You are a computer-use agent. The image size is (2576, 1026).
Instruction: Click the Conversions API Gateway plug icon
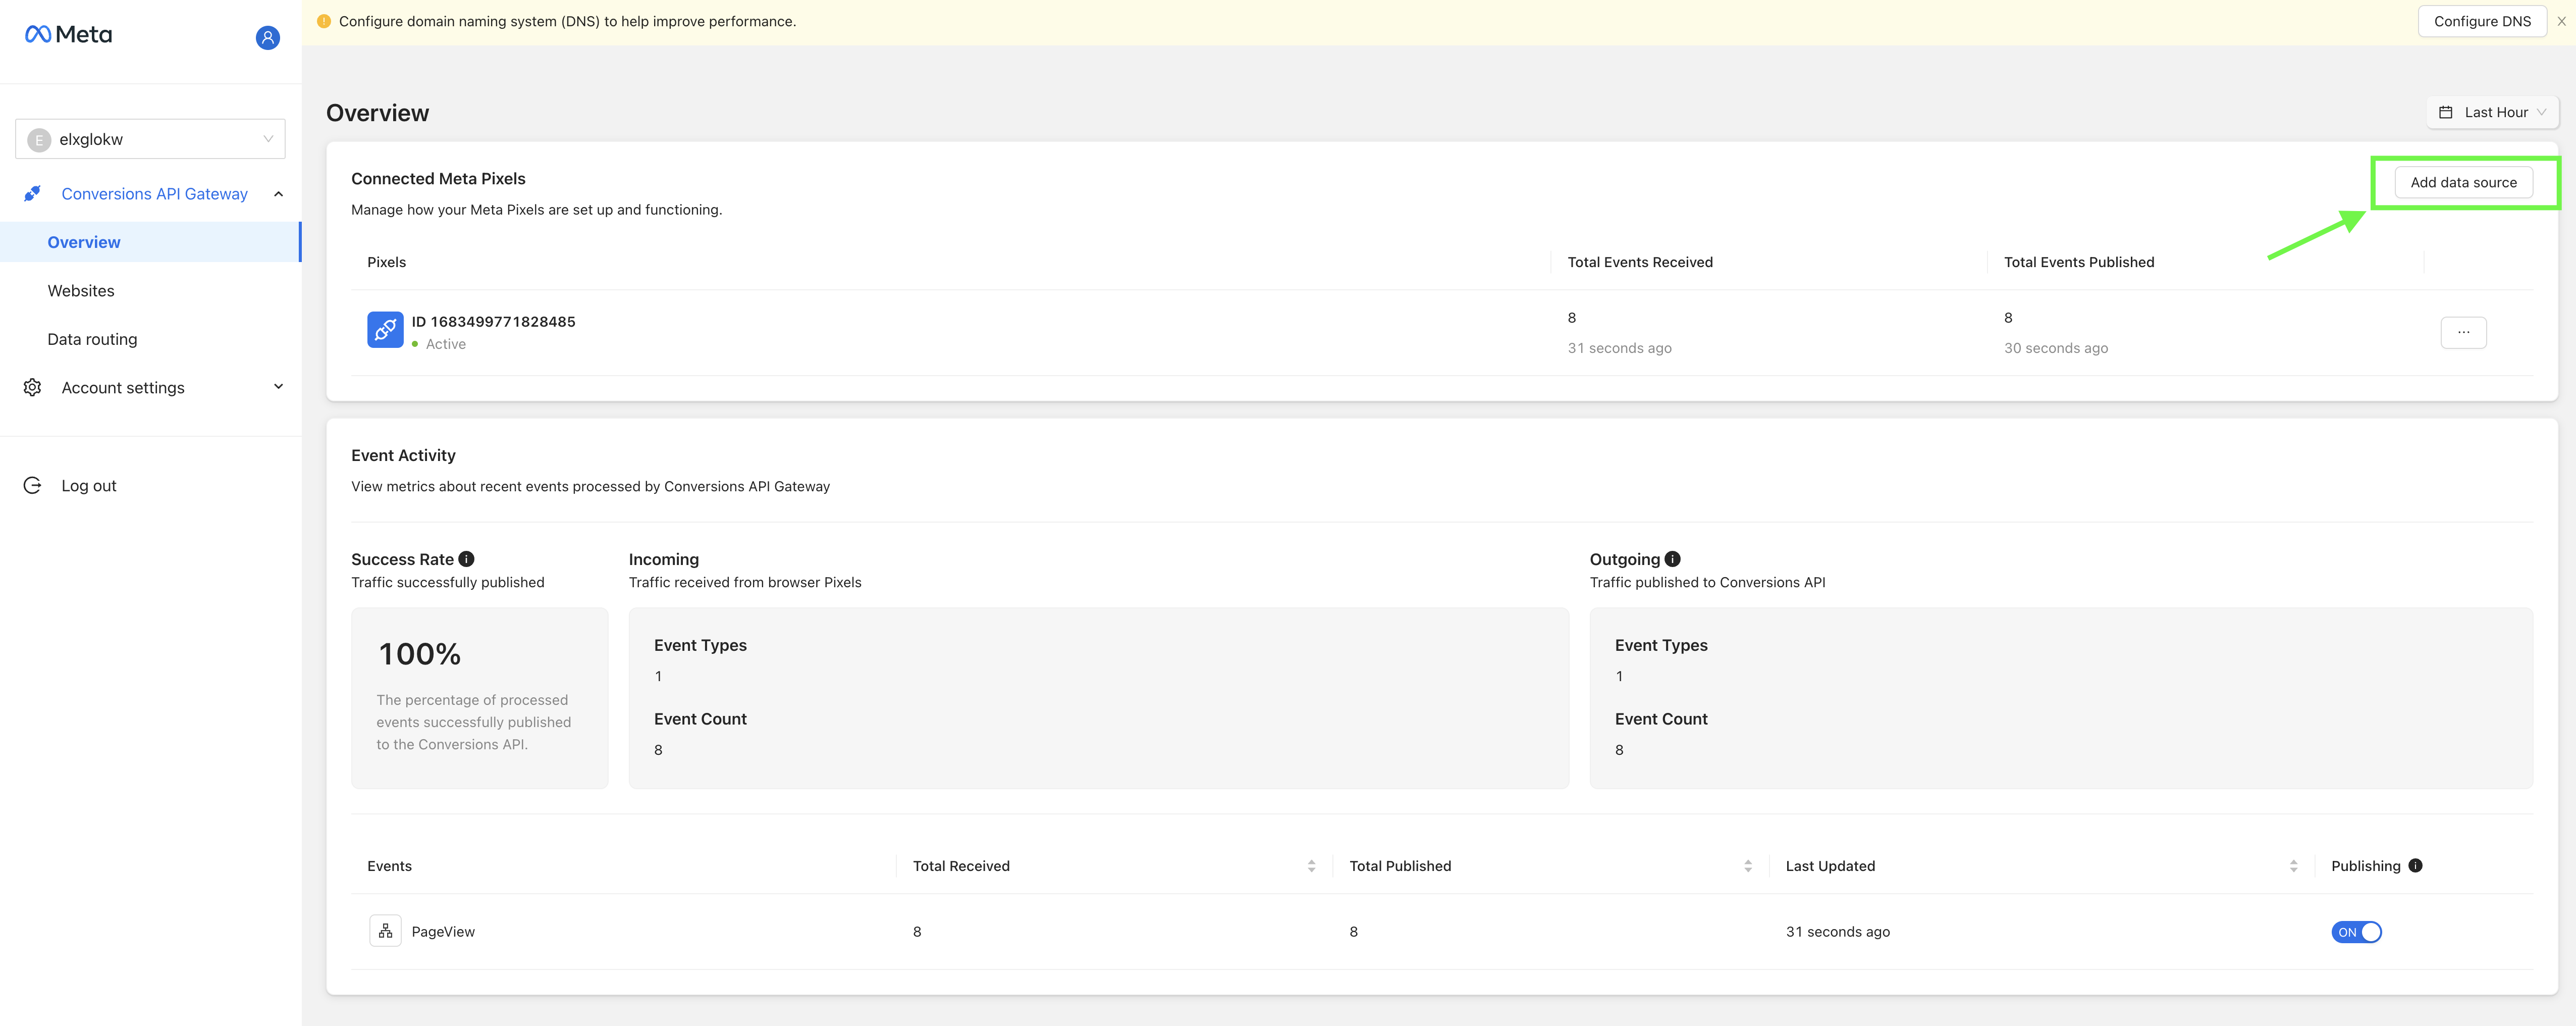point(33,194)
